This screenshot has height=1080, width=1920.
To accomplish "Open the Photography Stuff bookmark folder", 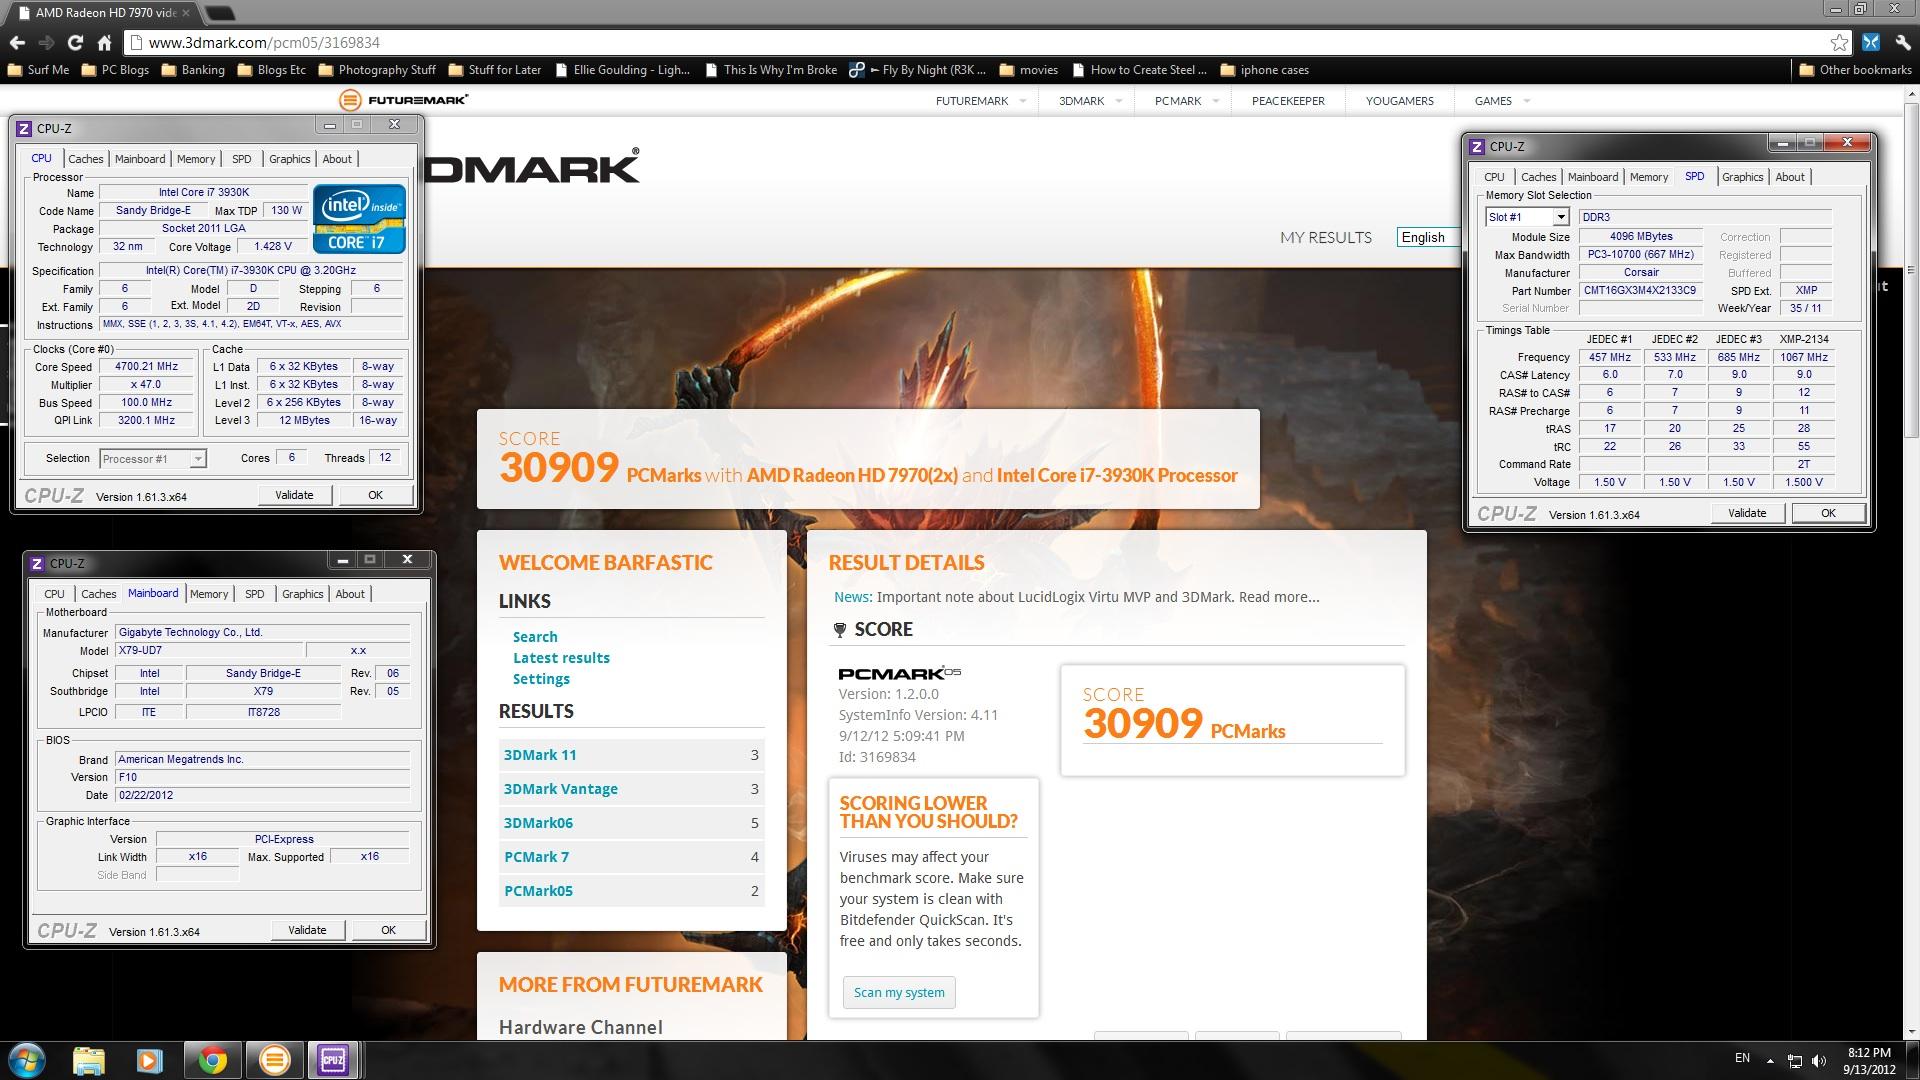I will pos(377,70).
